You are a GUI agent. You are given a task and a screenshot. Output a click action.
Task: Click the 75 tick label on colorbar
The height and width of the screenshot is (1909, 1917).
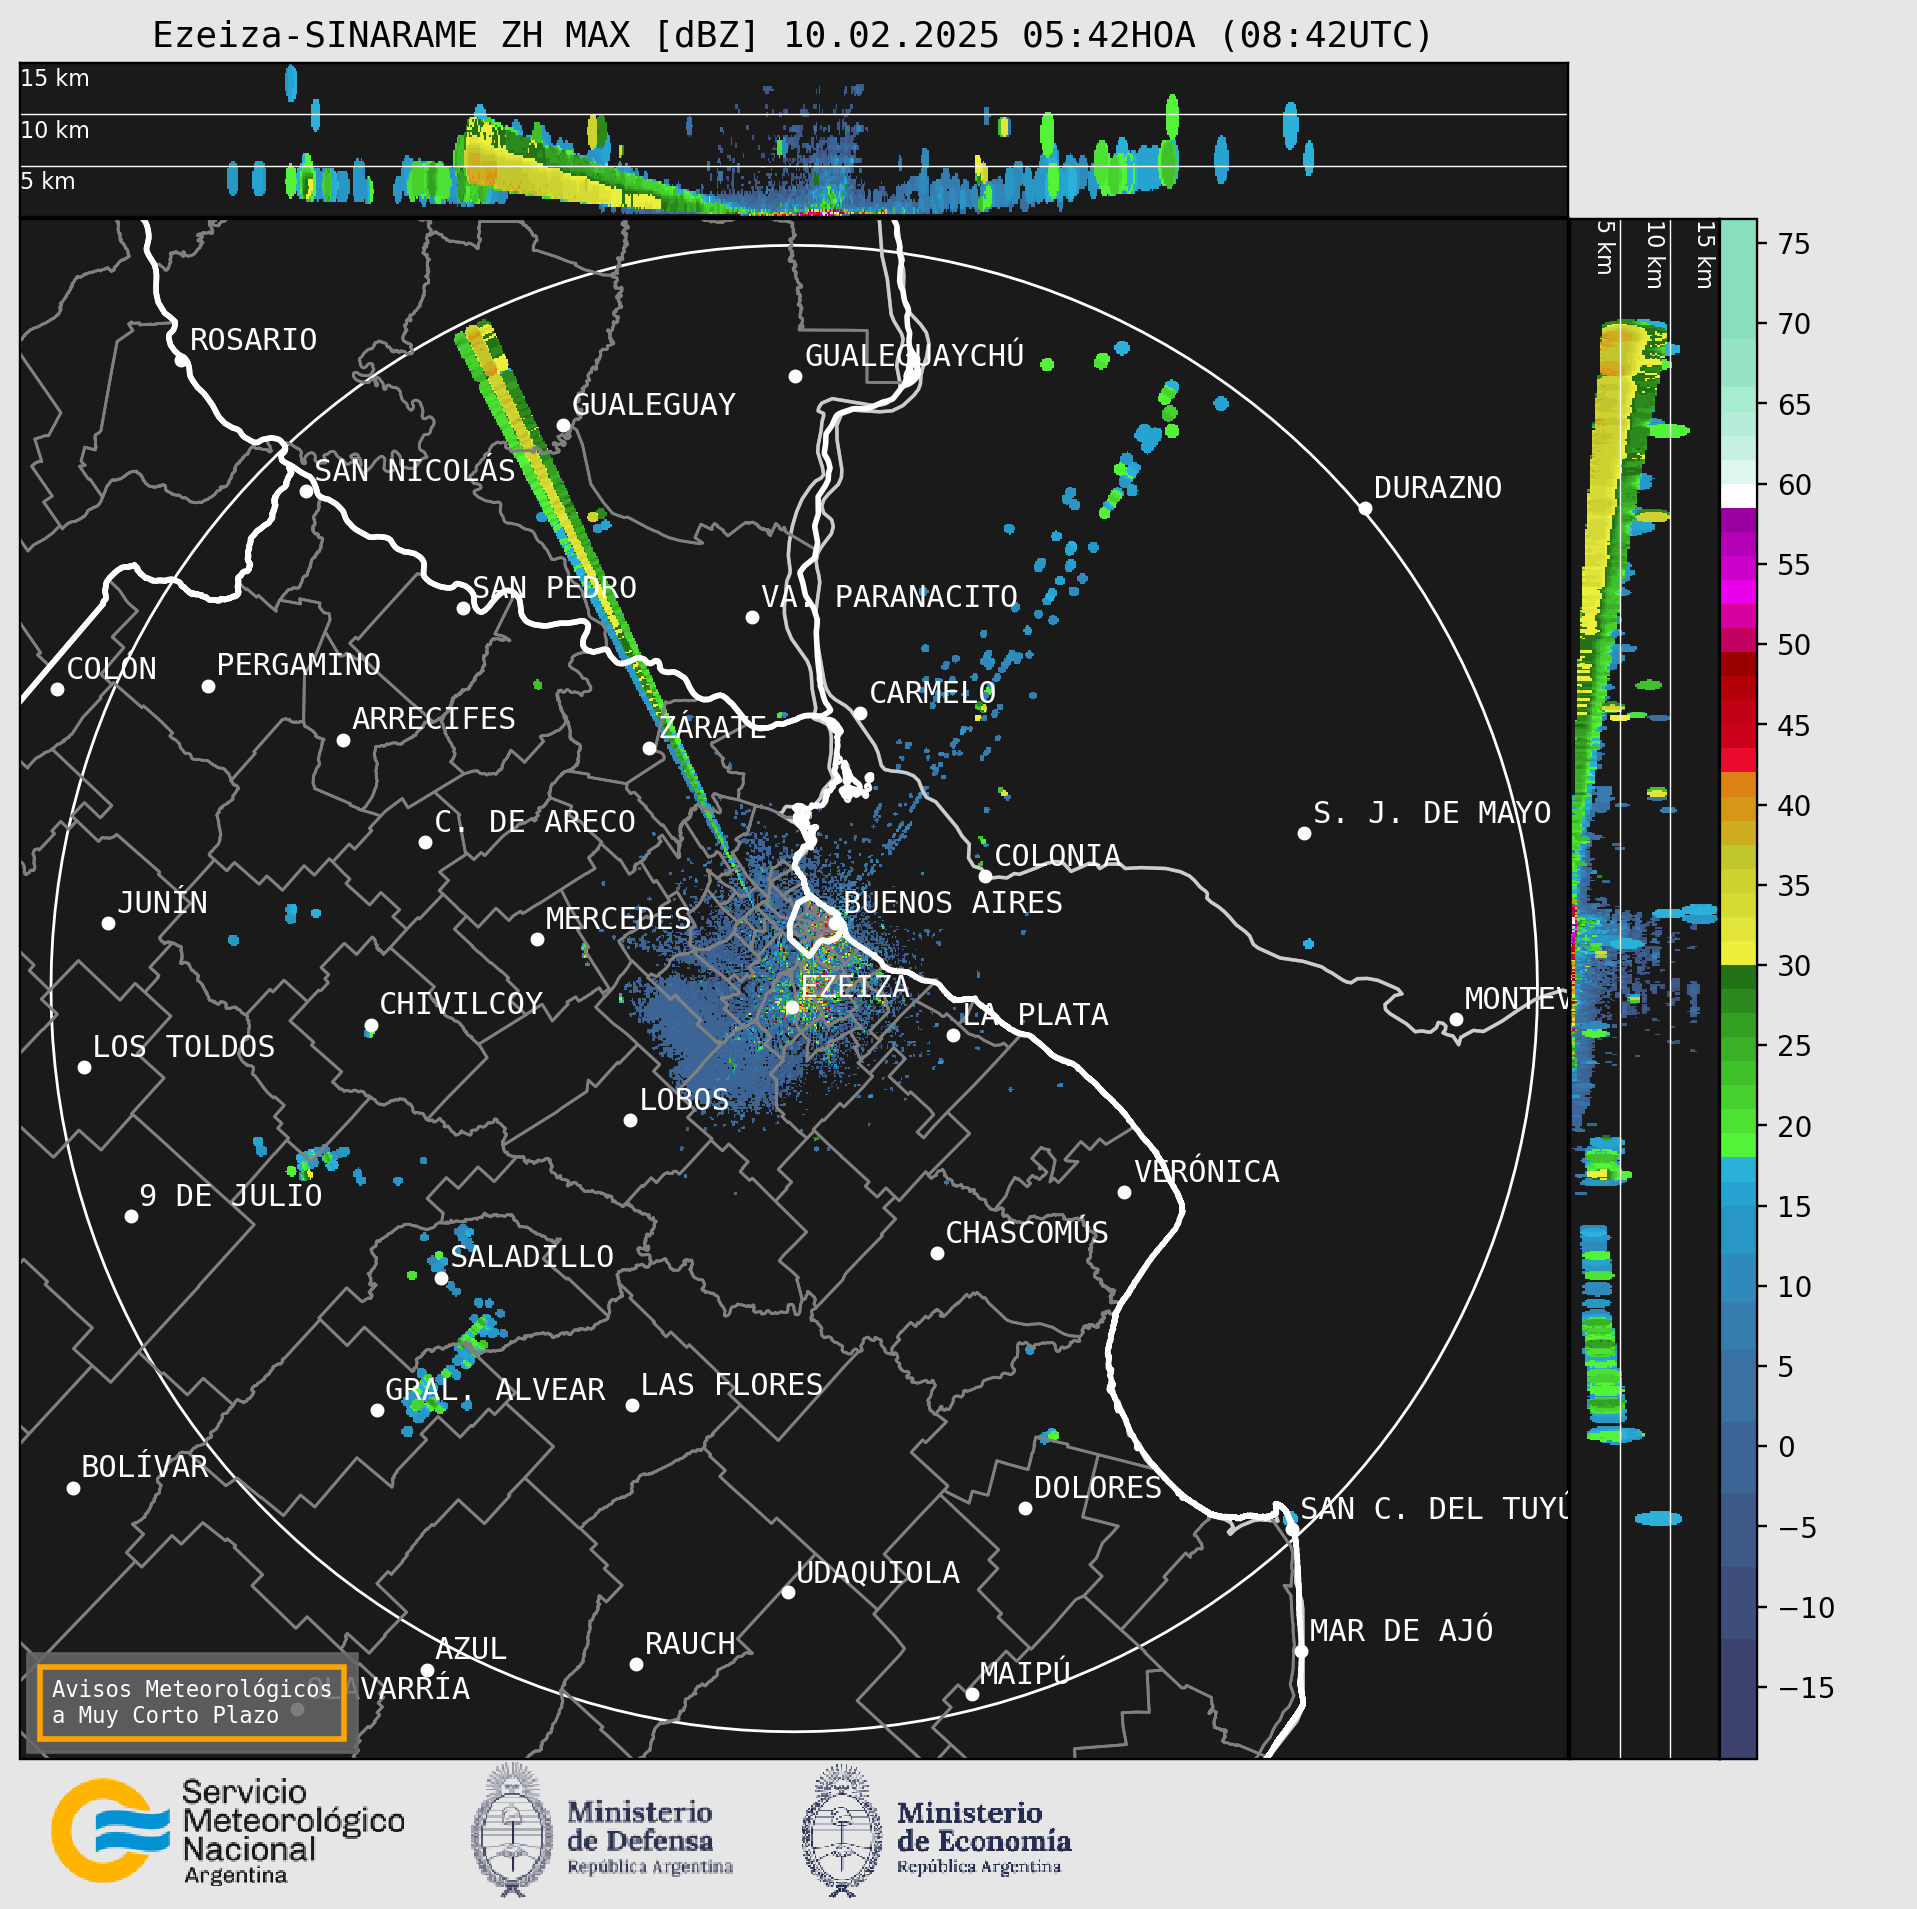point(1794,244)
